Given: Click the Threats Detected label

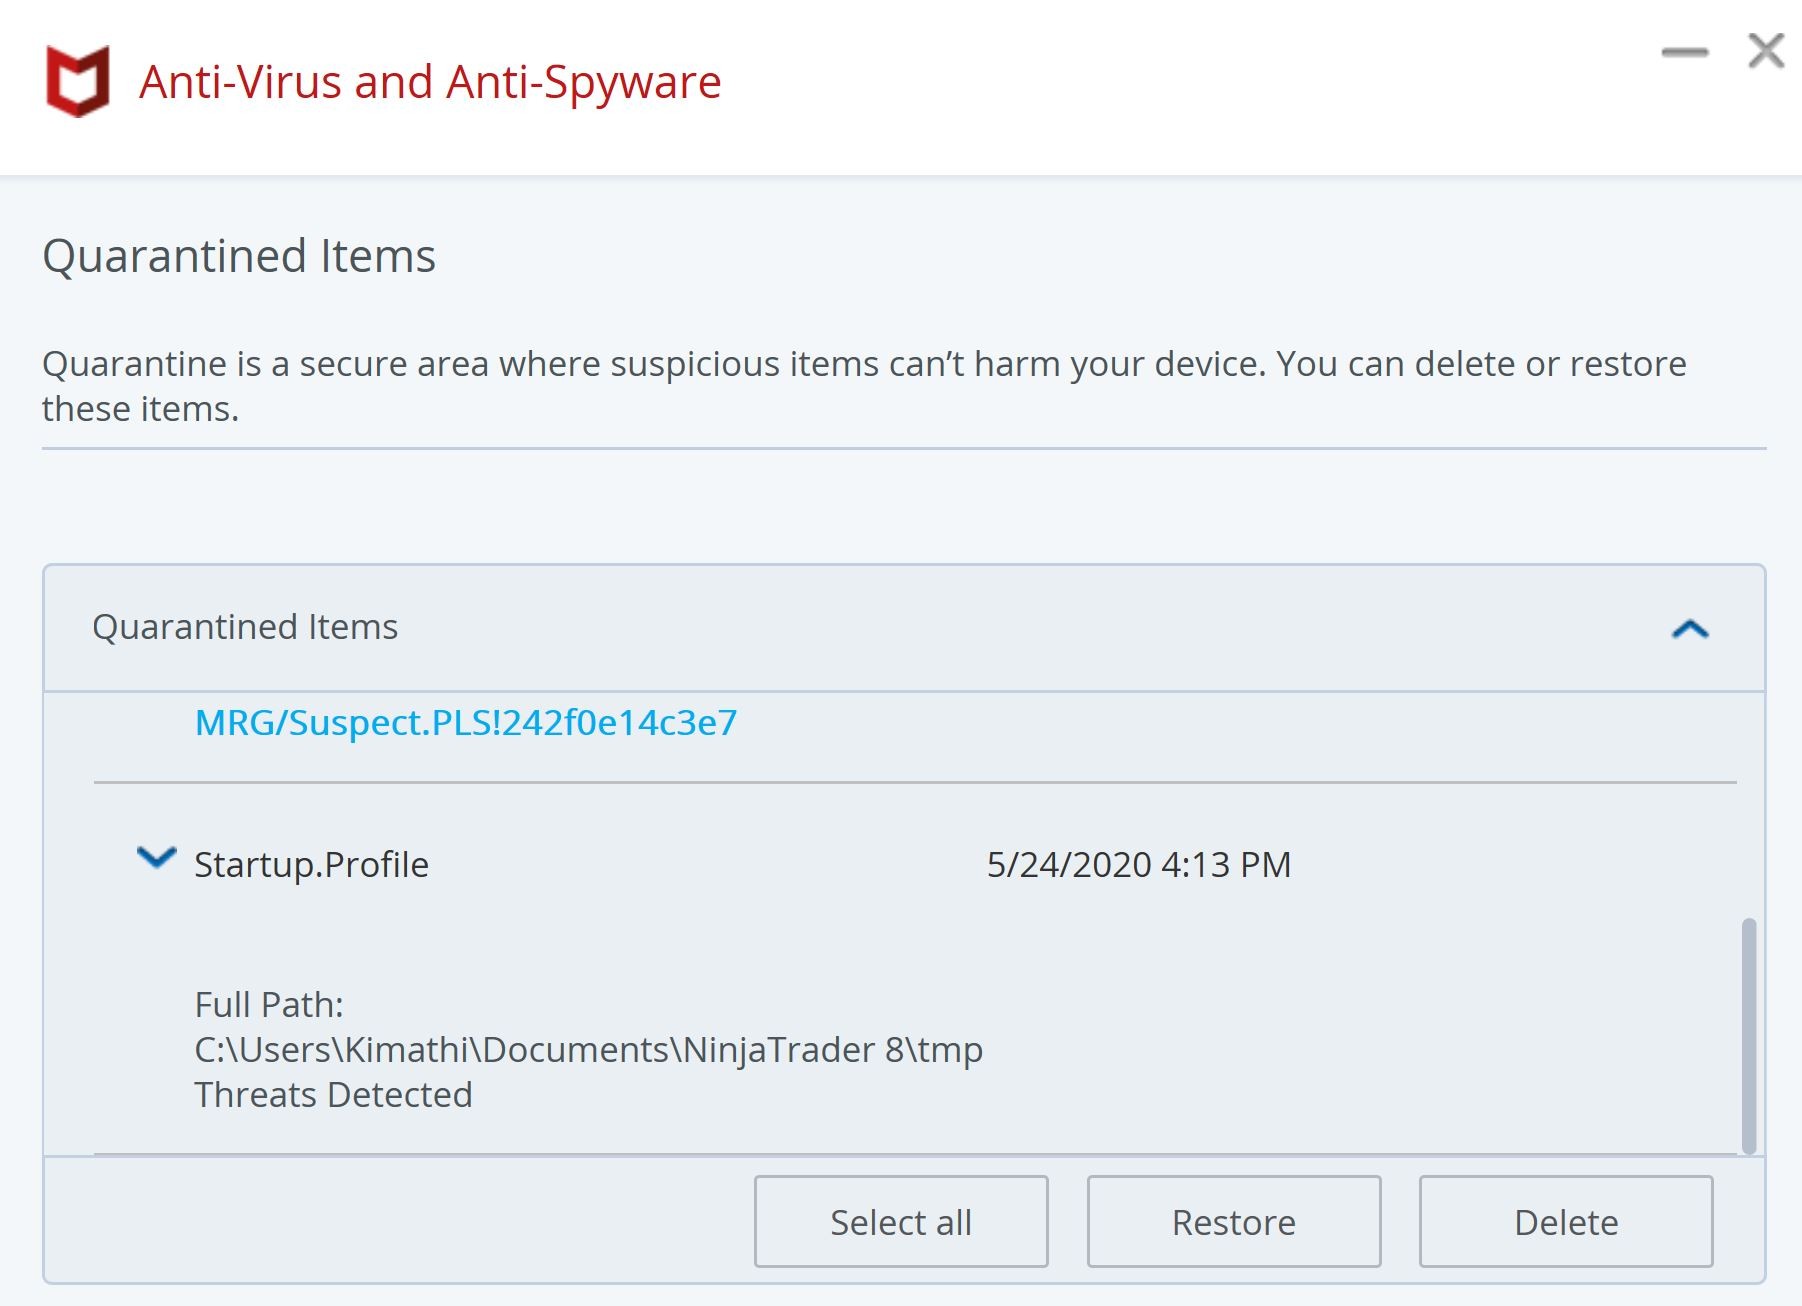Looking at the screenshot, I should pyautogui.click(x=333, y=1094).
